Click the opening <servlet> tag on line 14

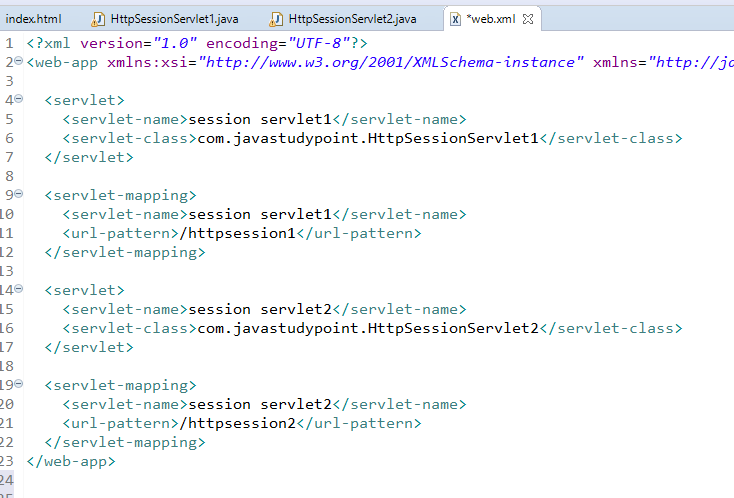coord(85,290)
